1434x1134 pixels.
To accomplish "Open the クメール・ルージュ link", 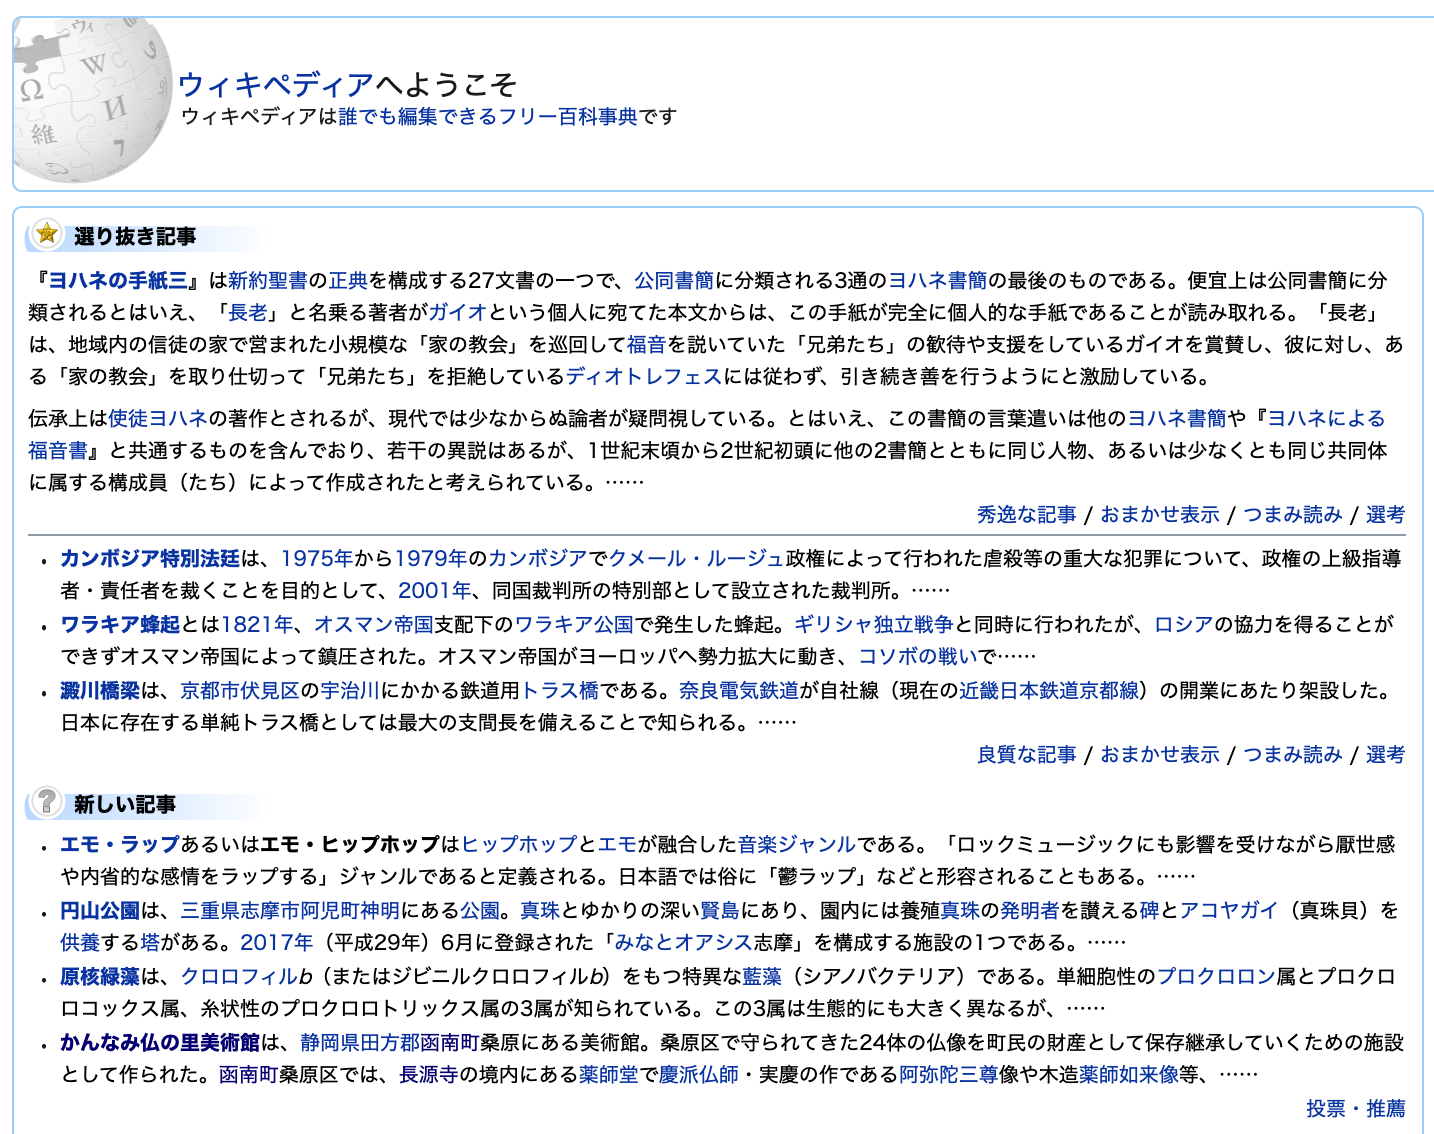I will tap(697, 559).
